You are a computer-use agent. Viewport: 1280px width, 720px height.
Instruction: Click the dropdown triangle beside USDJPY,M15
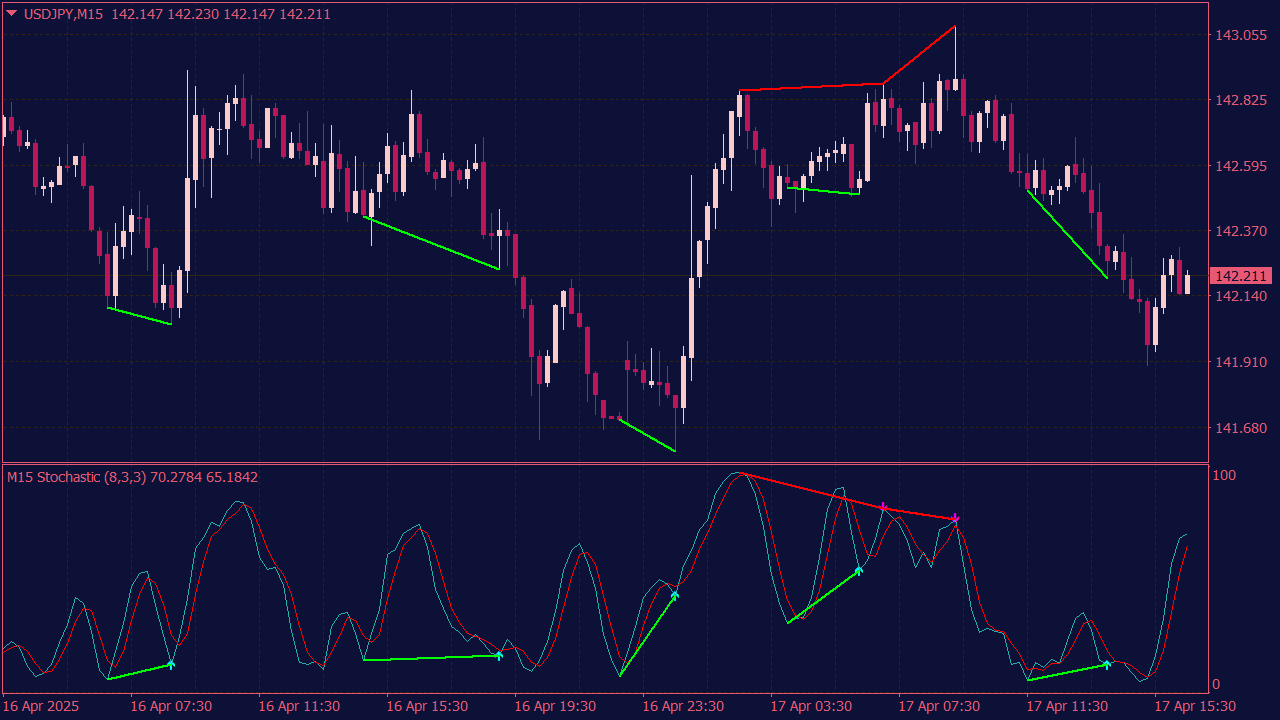click(12, 14)
